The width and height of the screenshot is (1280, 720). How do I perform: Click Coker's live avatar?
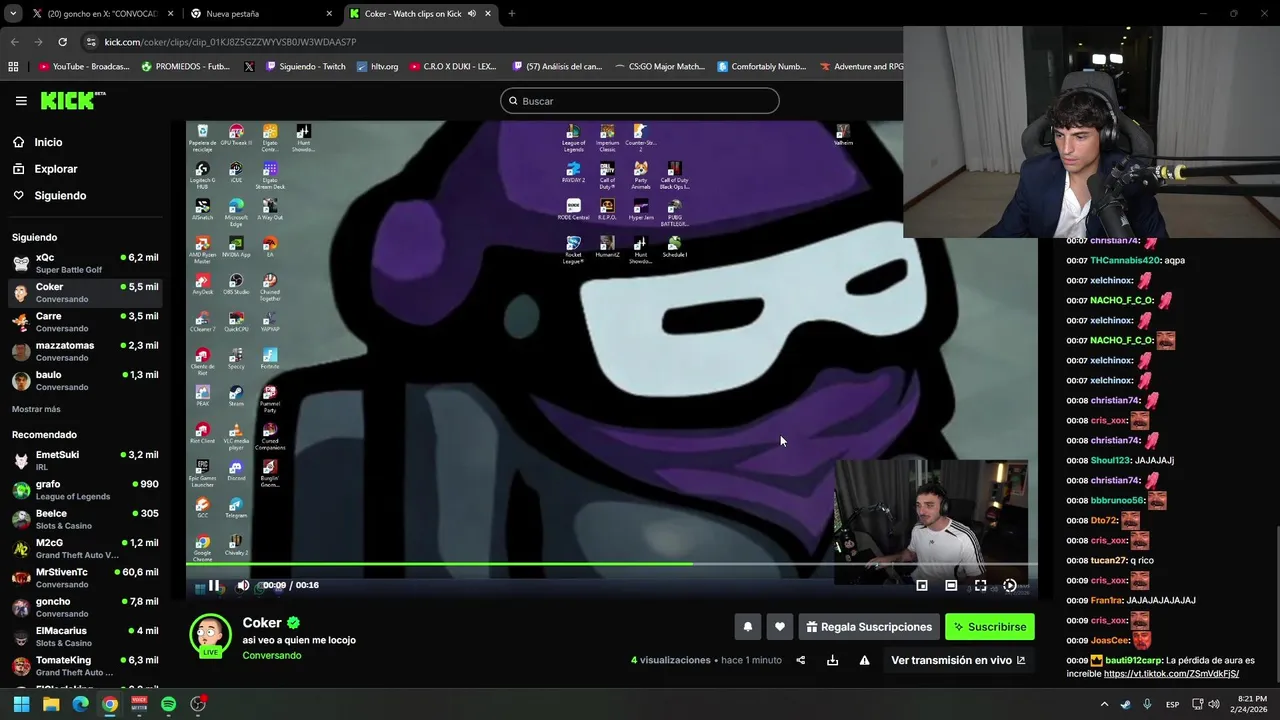click(x=211, y=635)
